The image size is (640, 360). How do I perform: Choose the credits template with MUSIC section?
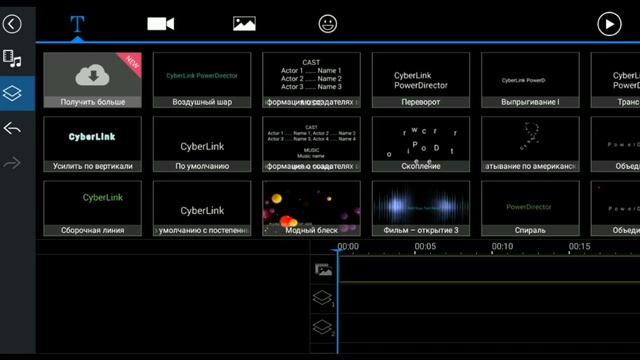pyautogui.click(x=311, y=144)
